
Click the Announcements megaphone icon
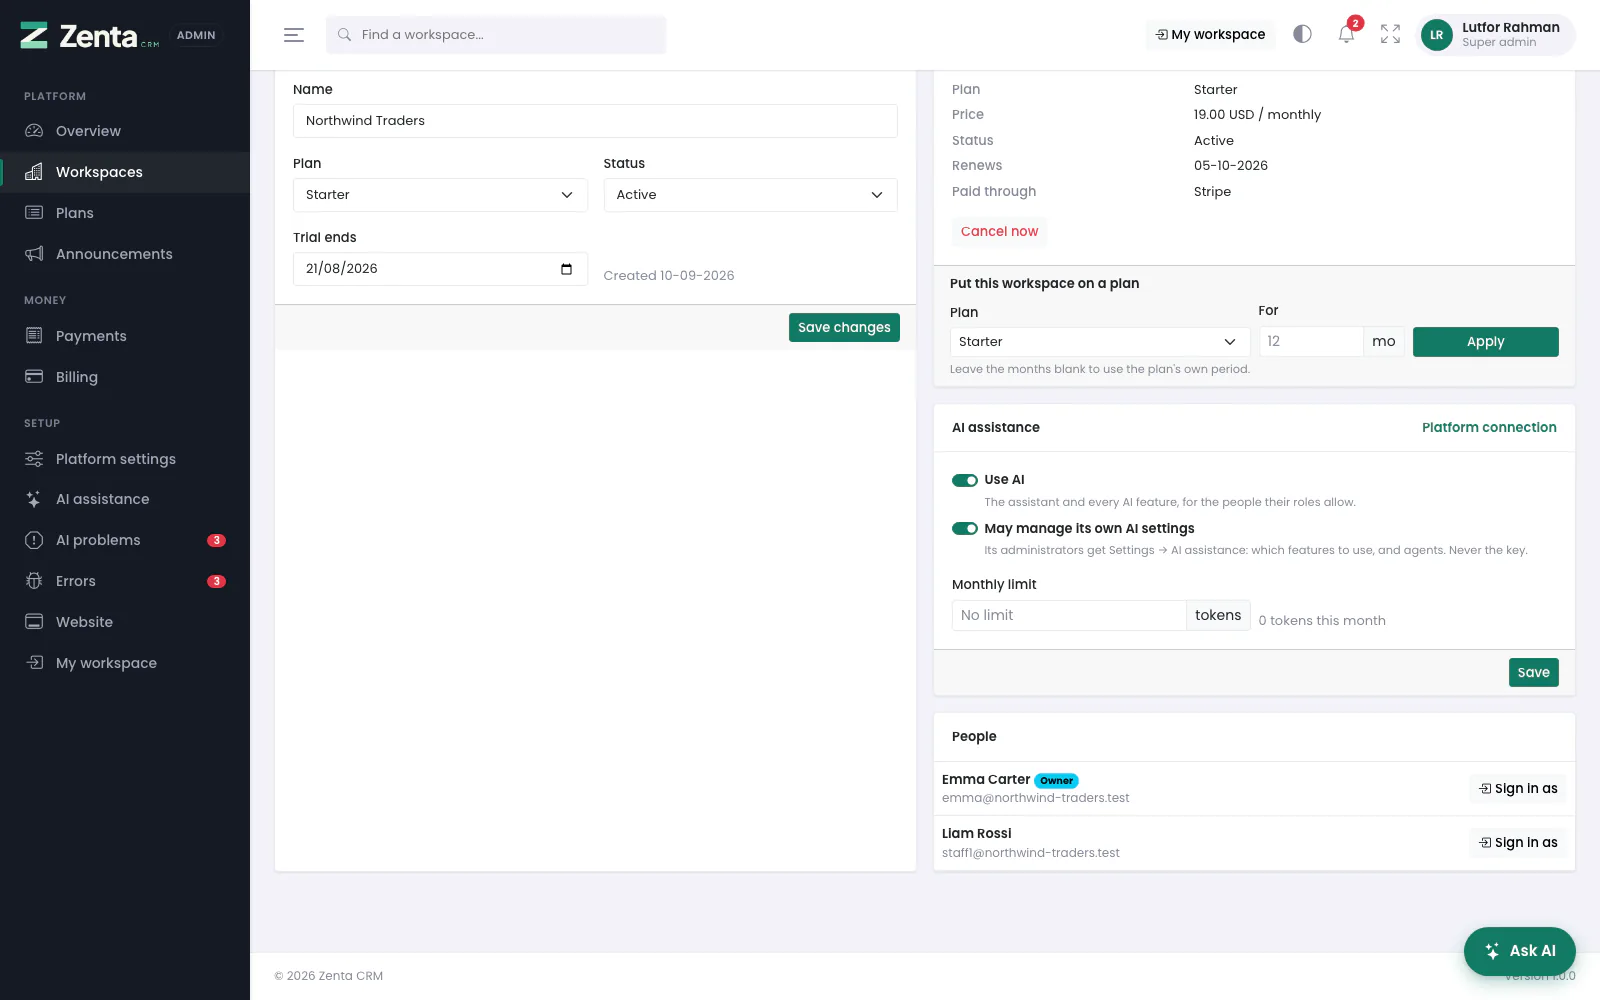tap(34, 254)
